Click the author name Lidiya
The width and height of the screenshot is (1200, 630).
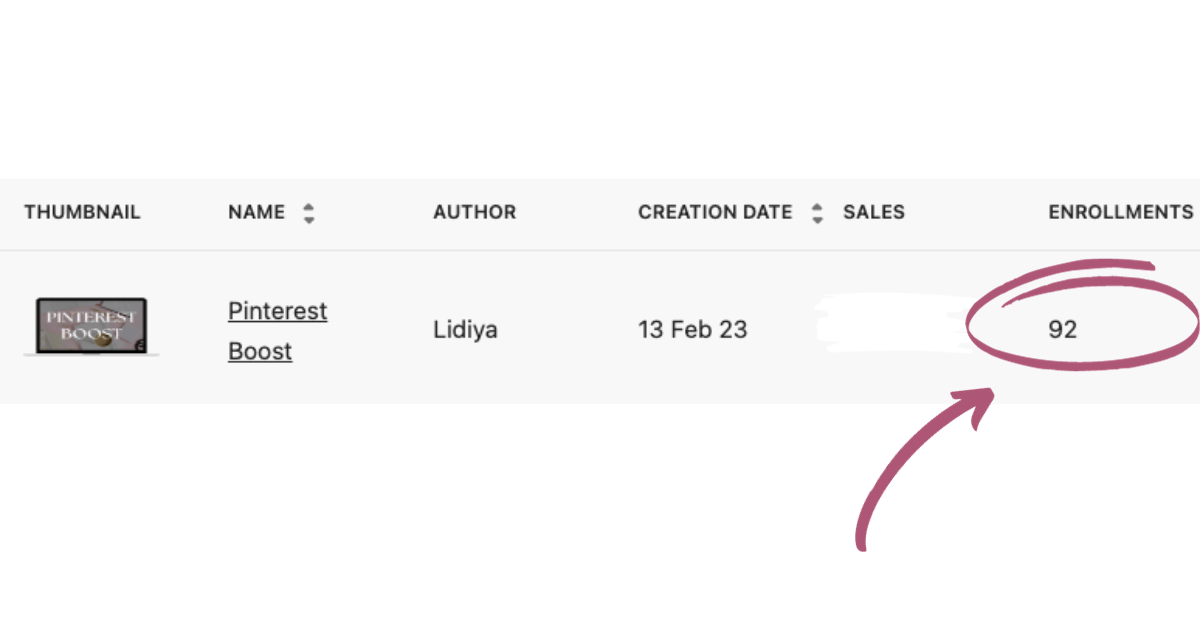464,329
